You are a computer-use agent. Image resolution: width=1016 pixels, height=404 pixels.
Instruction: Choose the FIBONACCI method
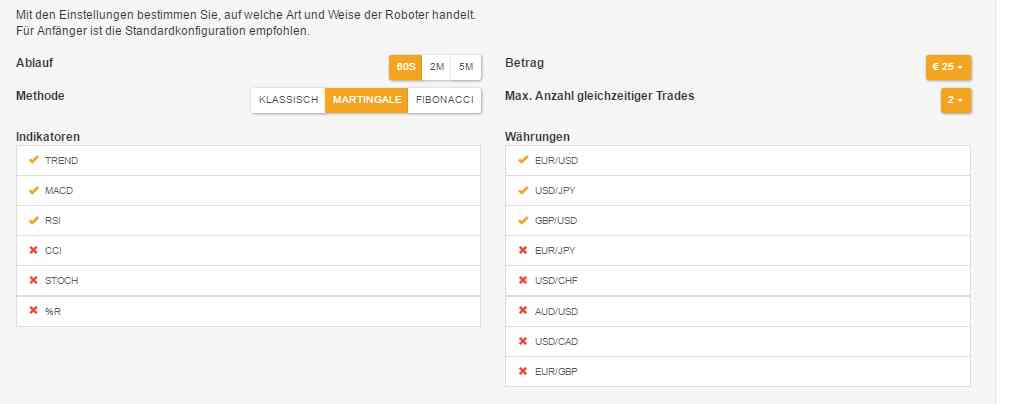pyautogui.click(x=444, y=100)
